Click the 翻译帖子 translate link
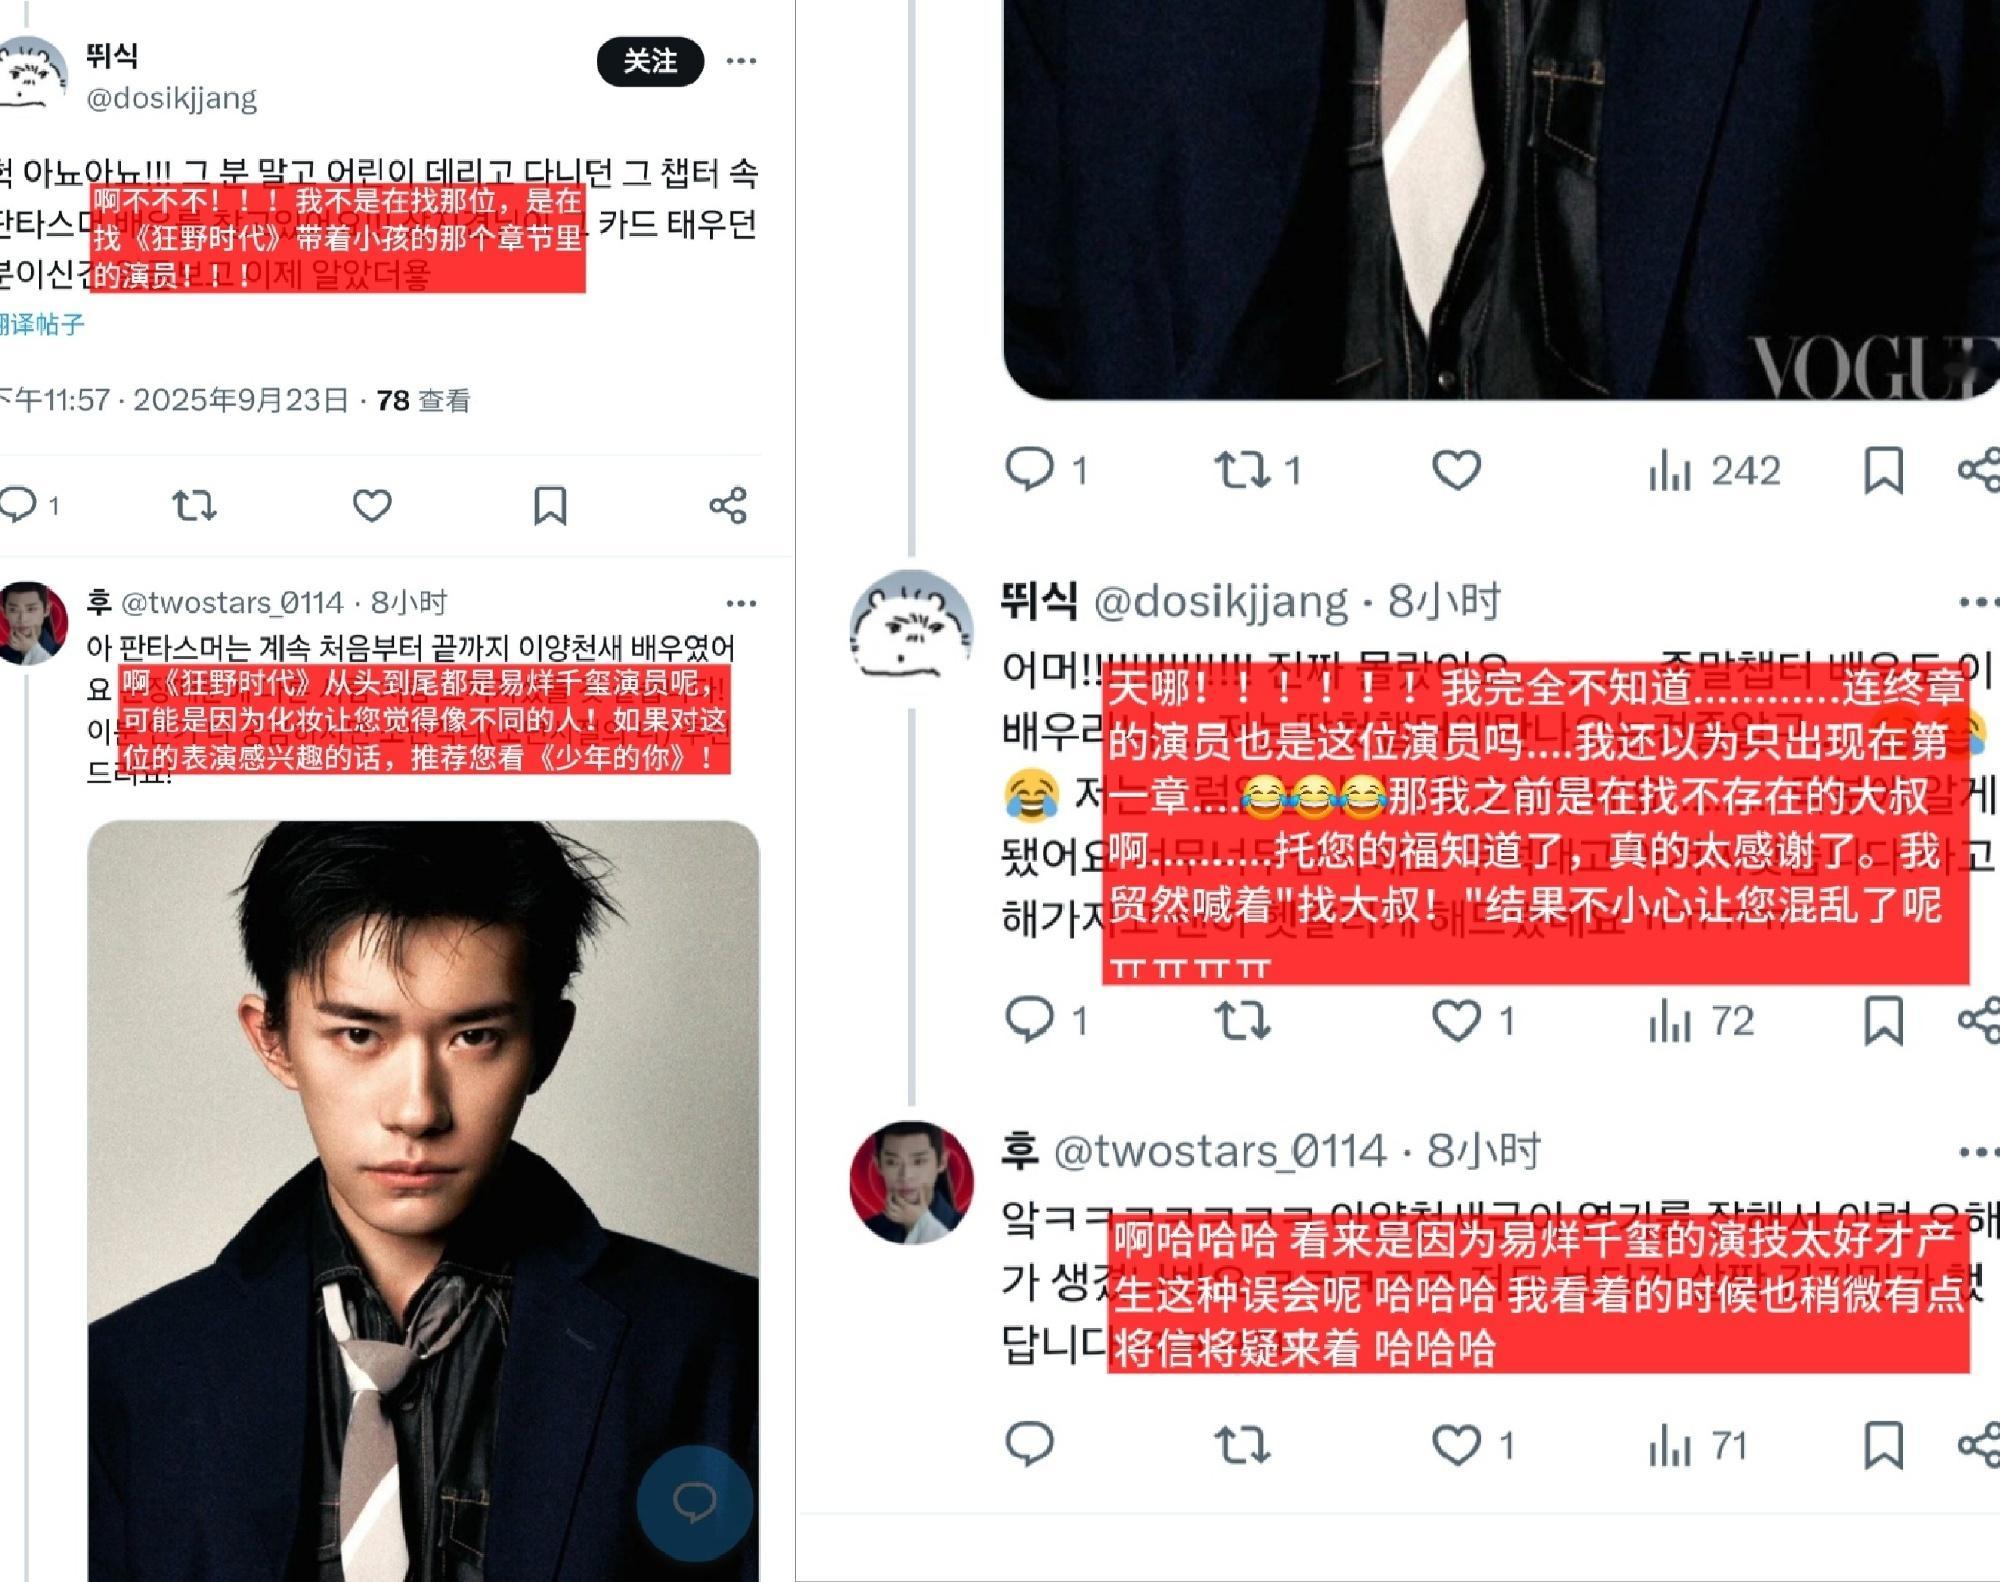Image resolution: width=2000 pixels, height=1582 pixels. 41,323
